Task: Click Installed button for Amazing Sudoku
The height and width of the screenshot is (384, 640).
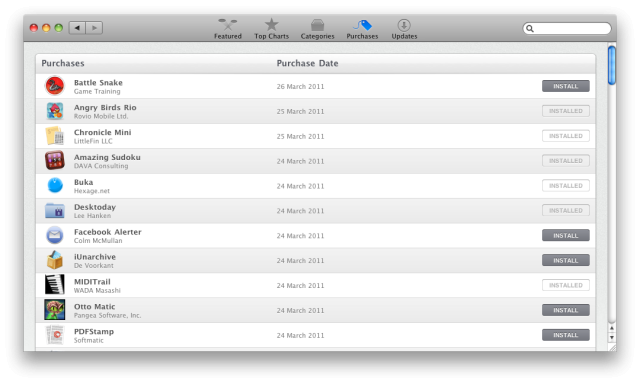Action: click(565, 161)
